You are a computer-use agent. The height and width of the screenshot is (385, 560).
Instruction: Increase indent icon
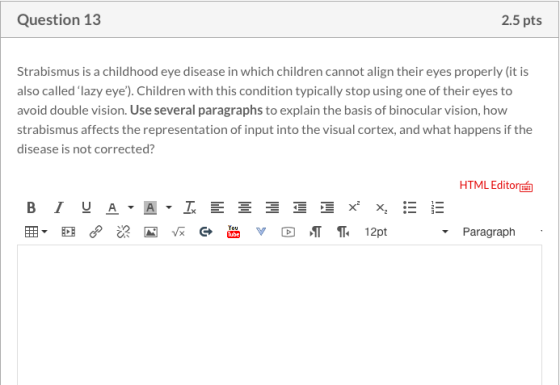pyautogui.click(x=327, y=207)
